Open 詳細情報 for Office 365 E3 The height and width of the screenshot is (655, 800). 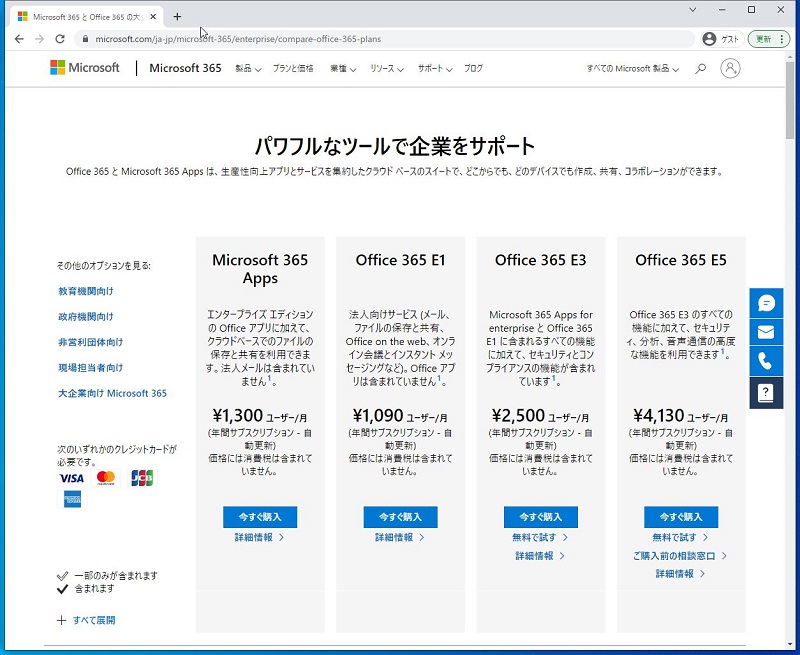click(540, 556)
